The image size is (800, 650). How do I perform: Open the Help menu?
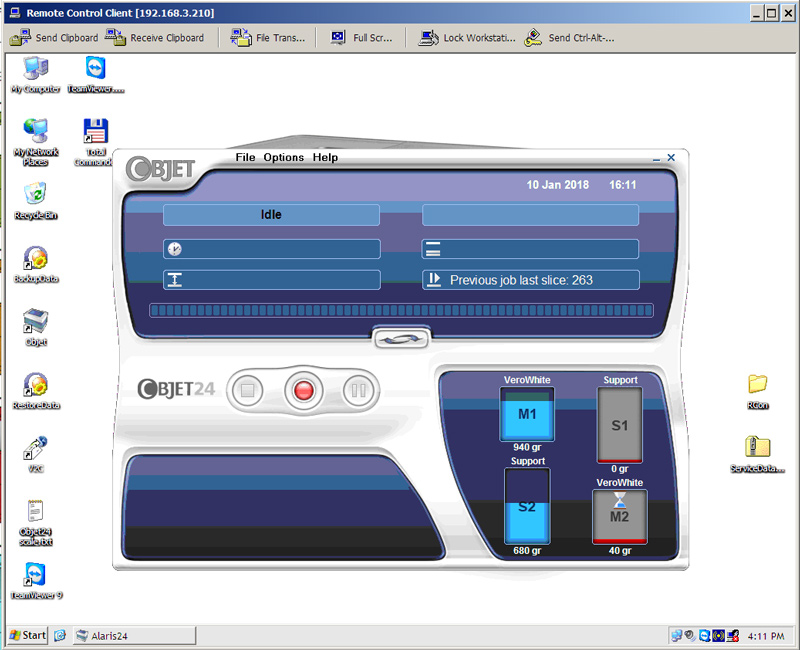point(325,157)
